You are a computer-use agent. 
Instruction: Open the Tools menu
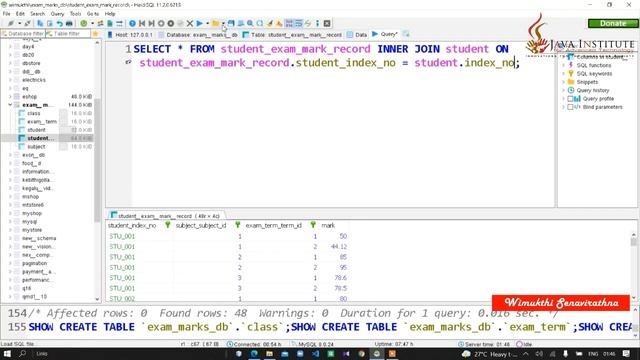[76, 13]
